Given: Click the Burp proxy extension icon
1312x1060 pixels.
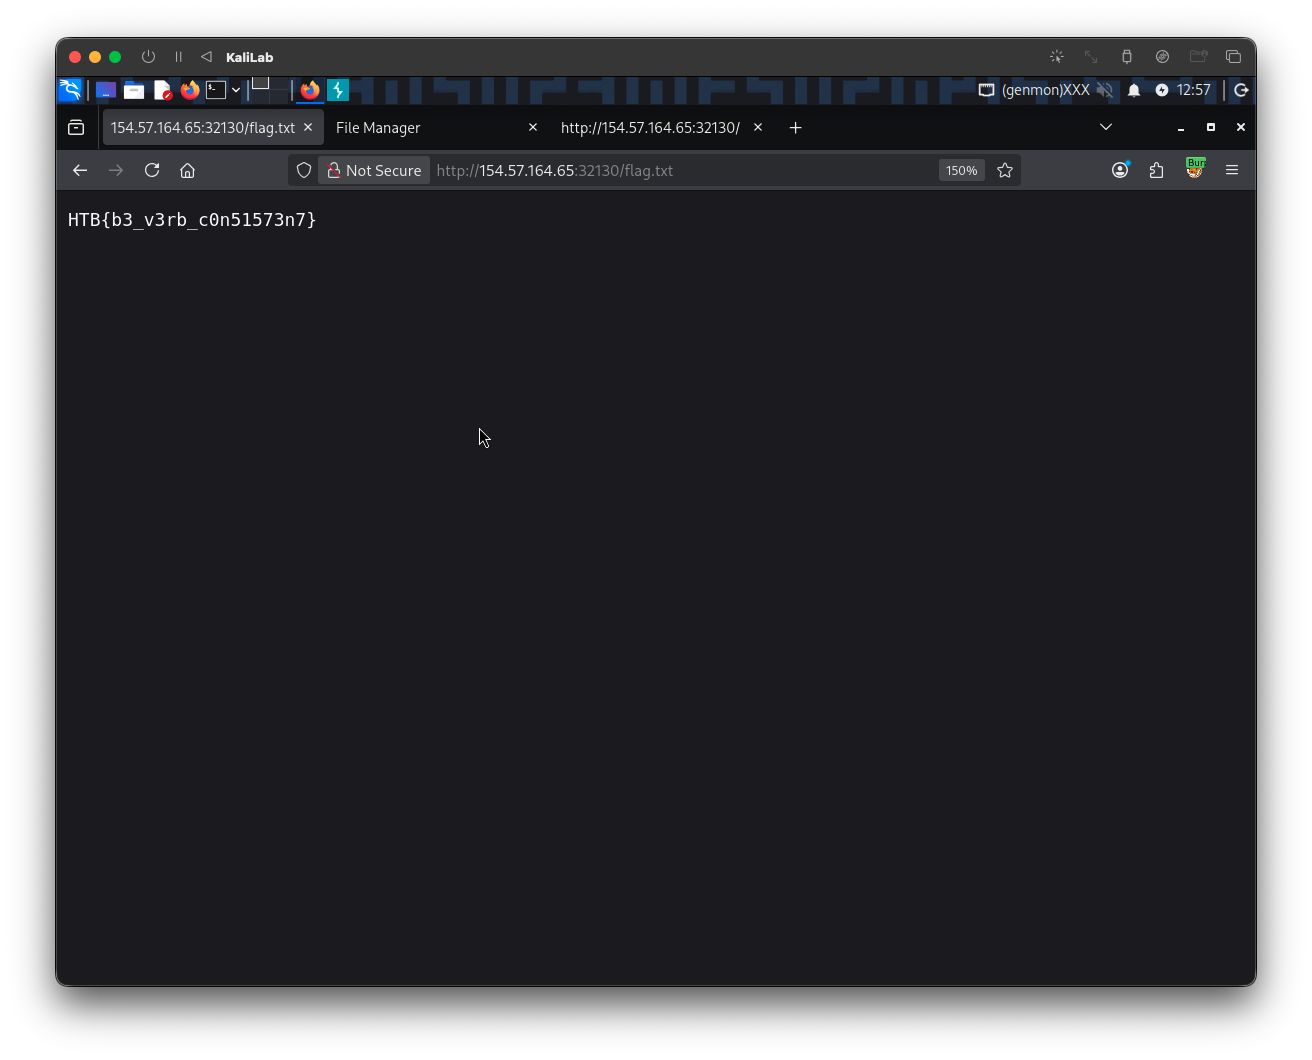Looking at the screenshot, I should (1195, 169).
